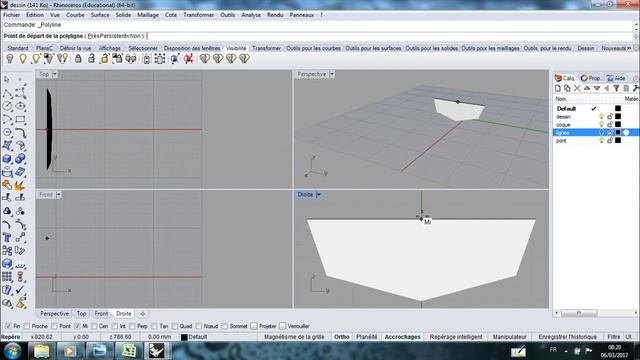Viewport: 640px width, 360px height.
Task: Open the Maillage menu
Action: coord(148,15)
